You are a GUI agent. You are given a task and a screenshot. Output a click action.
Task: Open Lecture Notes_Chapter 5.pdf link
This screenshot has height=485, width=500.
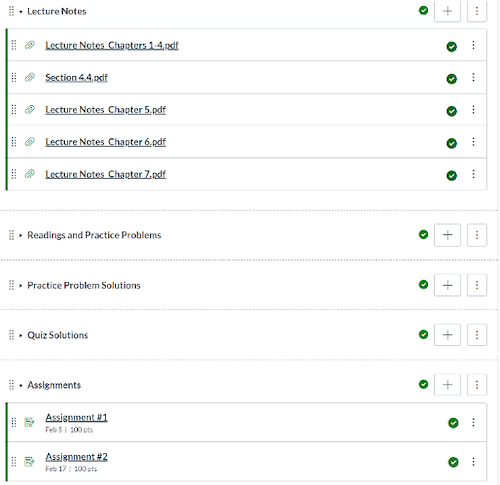point(106,110)
